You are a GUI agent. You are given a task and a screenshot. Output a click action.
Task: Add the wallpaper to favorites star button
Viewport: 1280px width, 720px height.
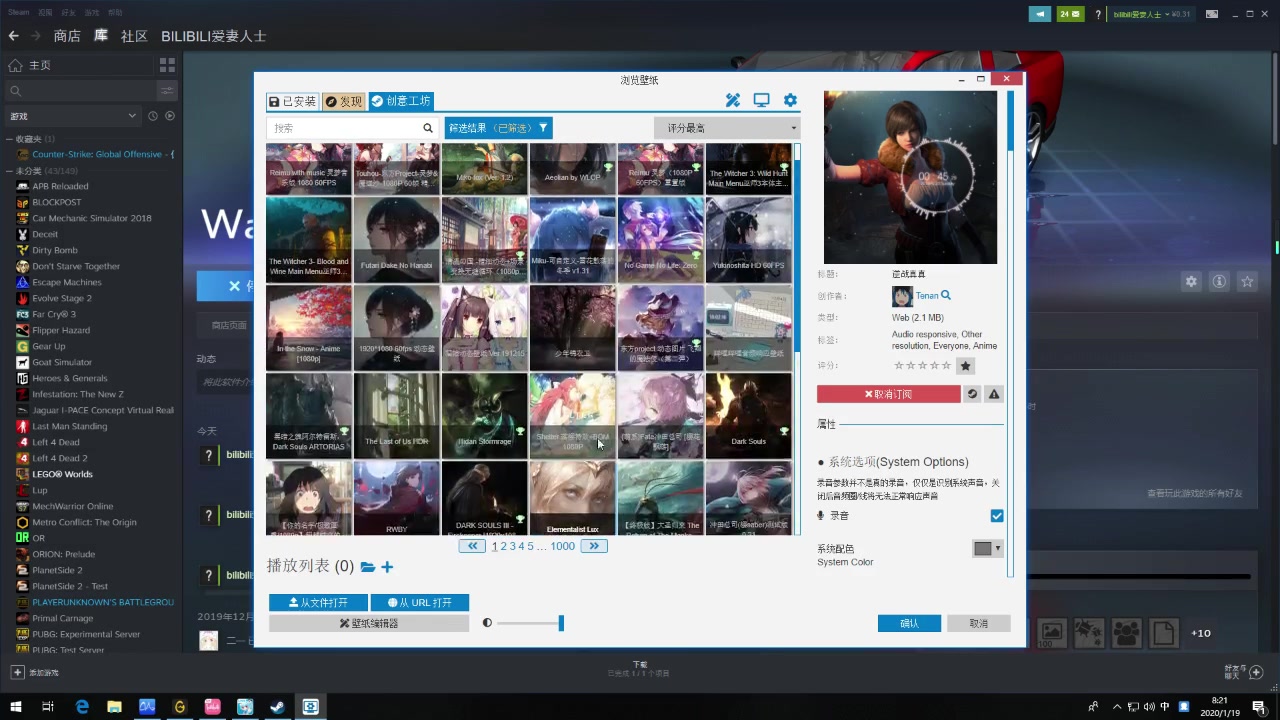point(965,366)
